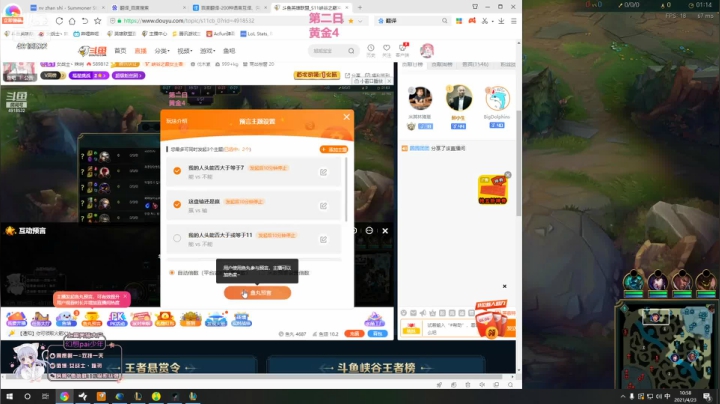The image size is (720, 404).
Task: Click the red packet floating ad
Action: pyautogui.click(x=493, y=190)
